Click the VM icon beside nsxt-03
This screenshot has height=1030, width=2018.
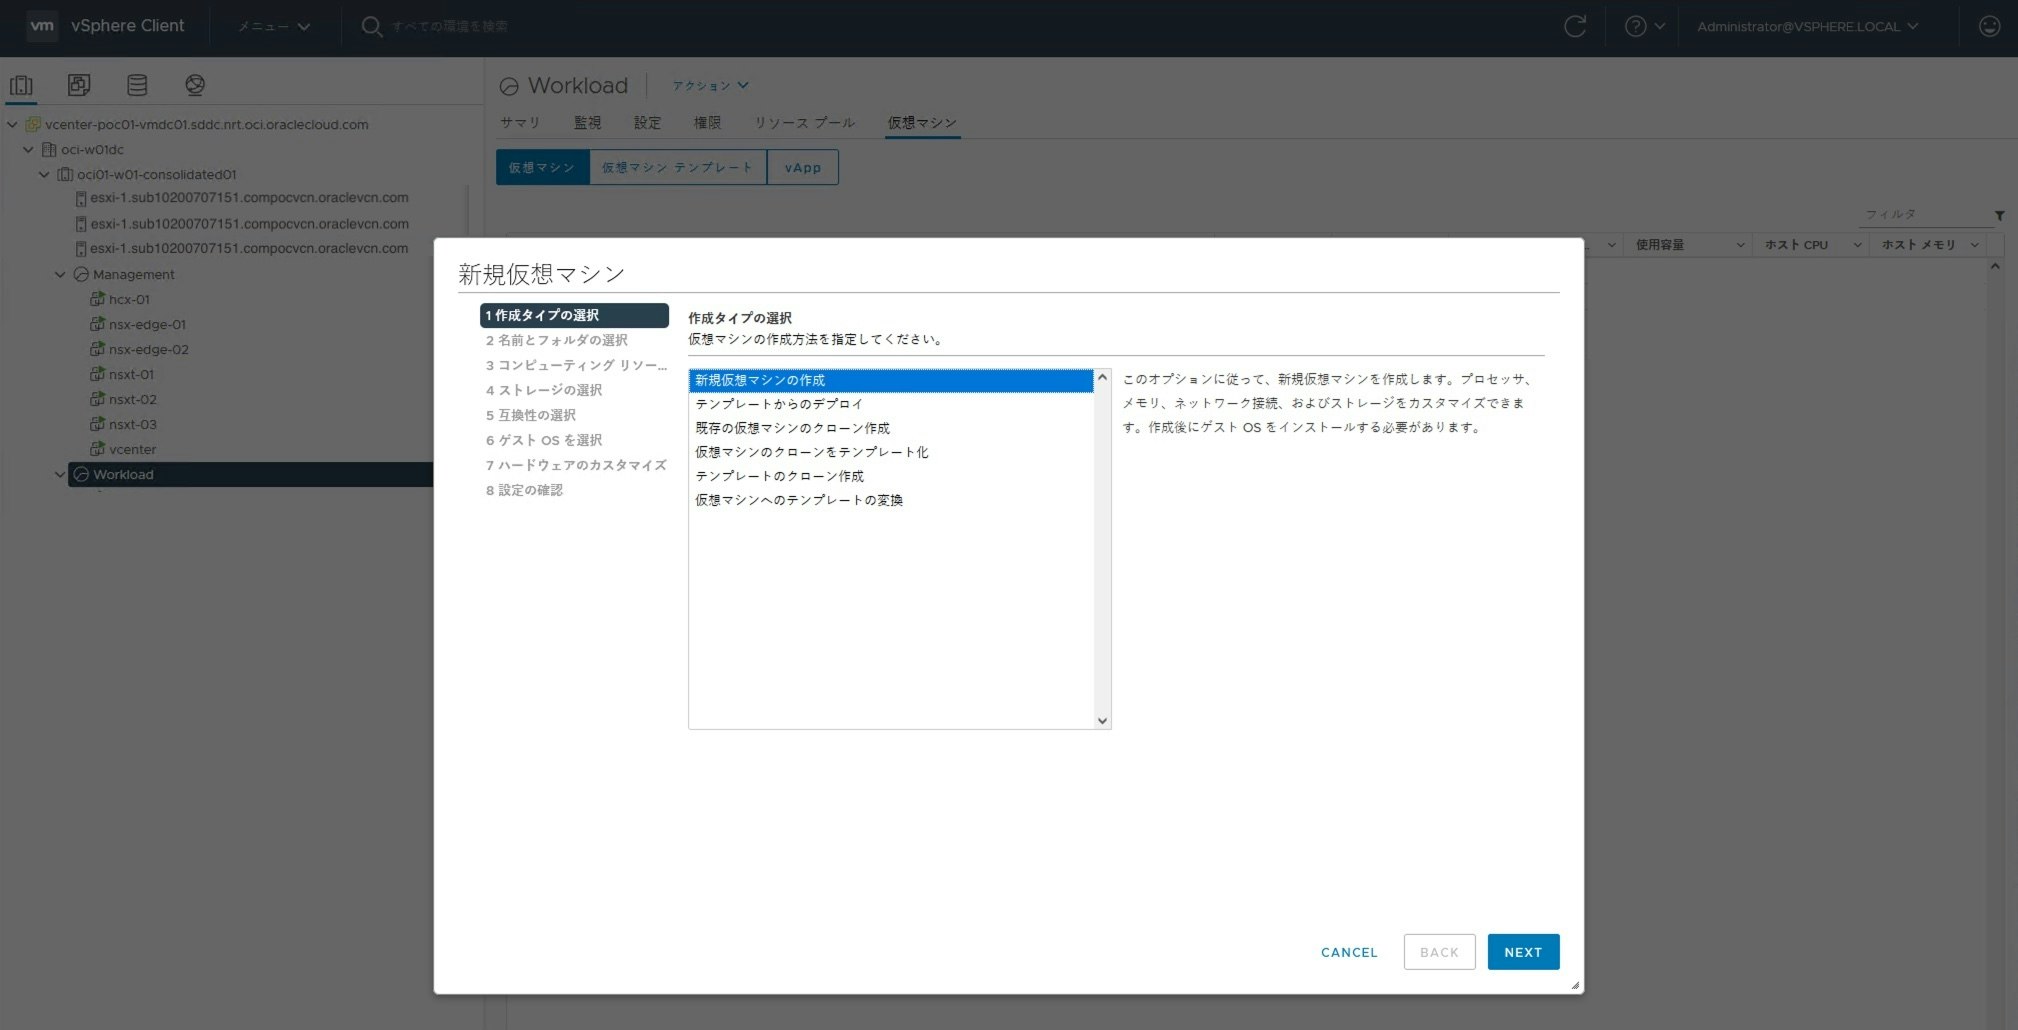tap(97, 424)
